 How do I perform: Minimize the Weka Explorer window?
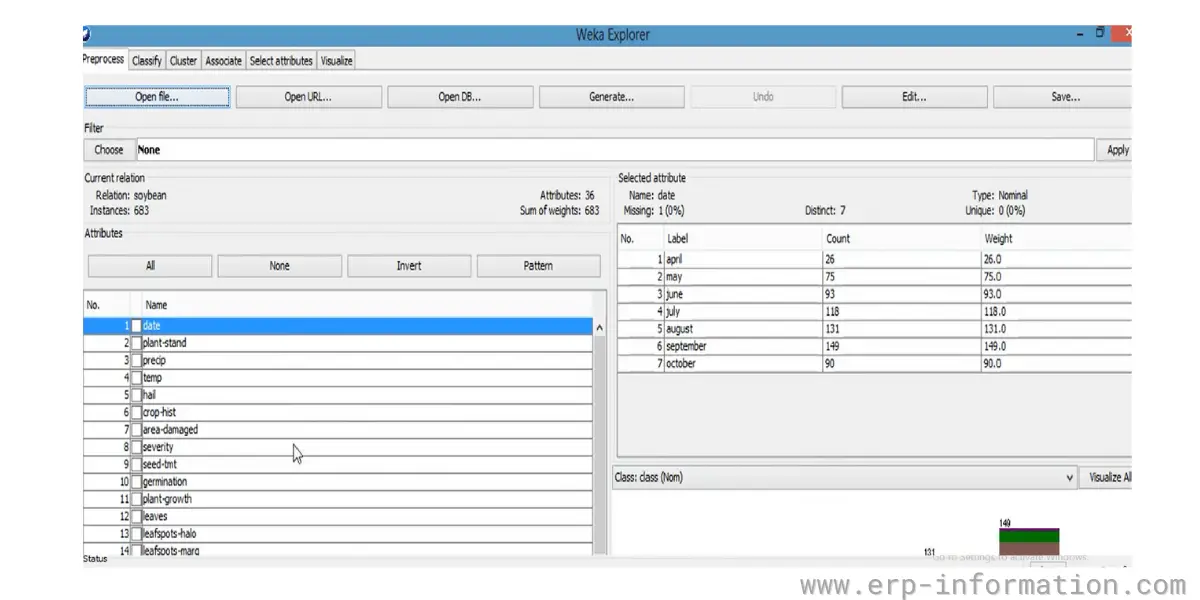pyautogui.click(x=1080, y=34)
